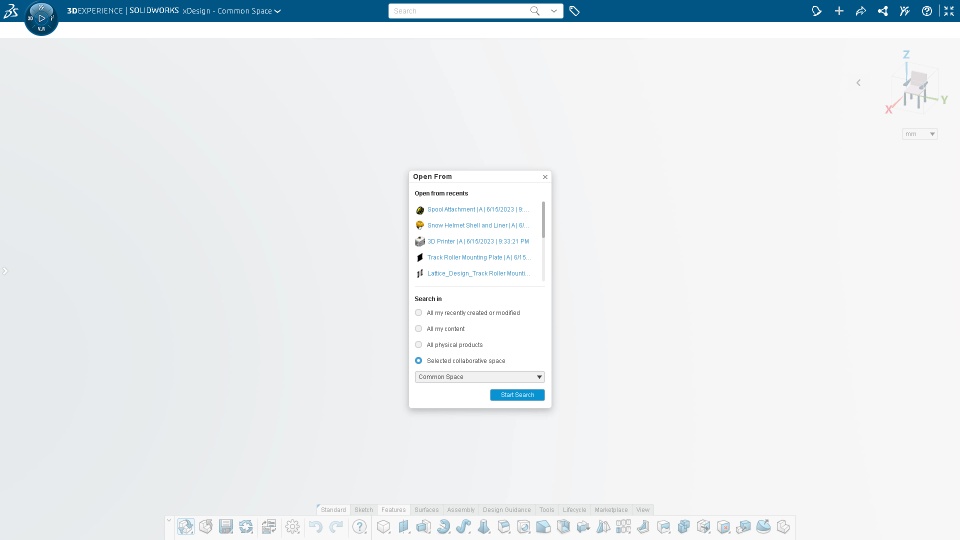This screenshot has height=540, width=960.
Task: Select the Loft feature icon
Action: point(484,527)
